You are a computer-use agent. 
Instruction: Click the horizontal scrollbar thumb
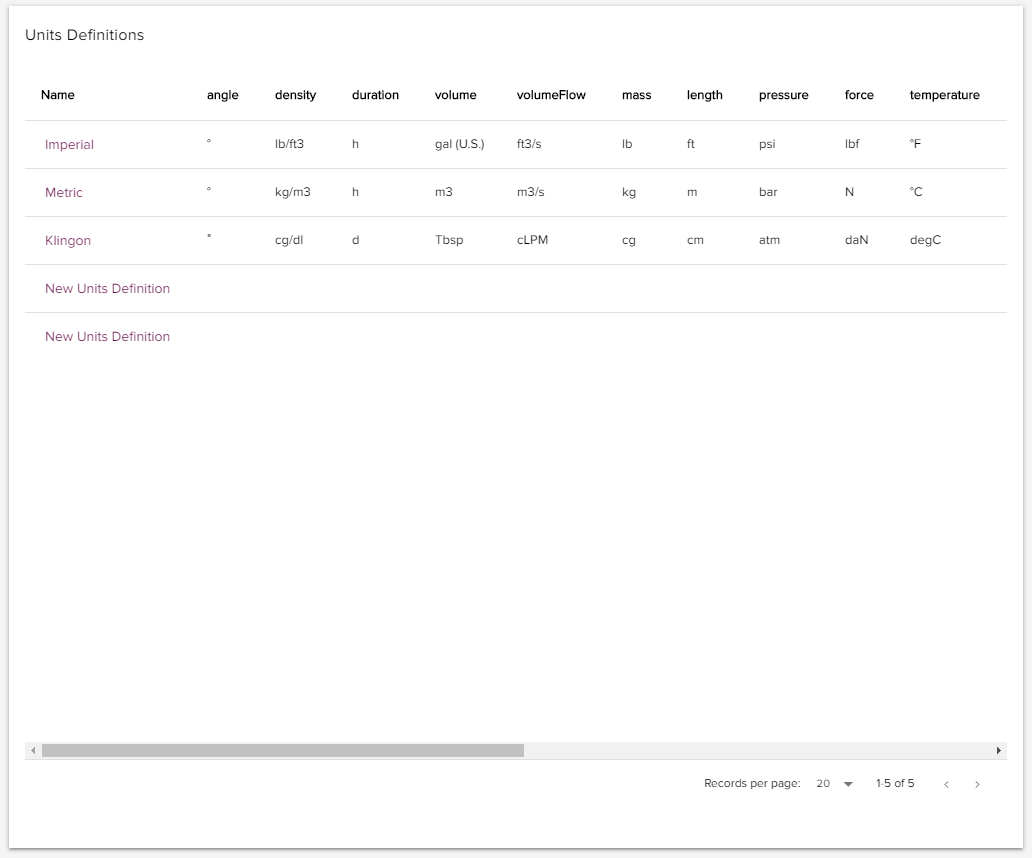[x=282, y=750]
